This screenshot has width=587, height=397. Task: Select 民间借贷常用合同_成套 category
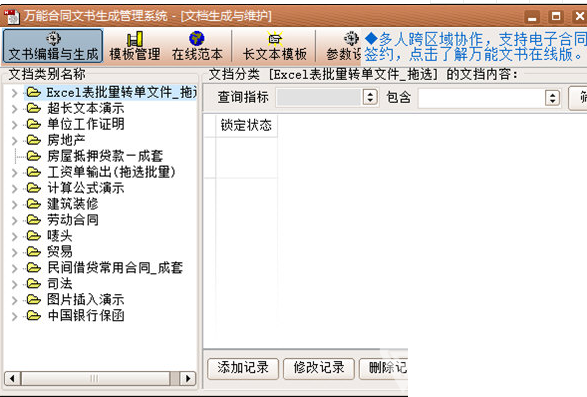tap(115, 268)
